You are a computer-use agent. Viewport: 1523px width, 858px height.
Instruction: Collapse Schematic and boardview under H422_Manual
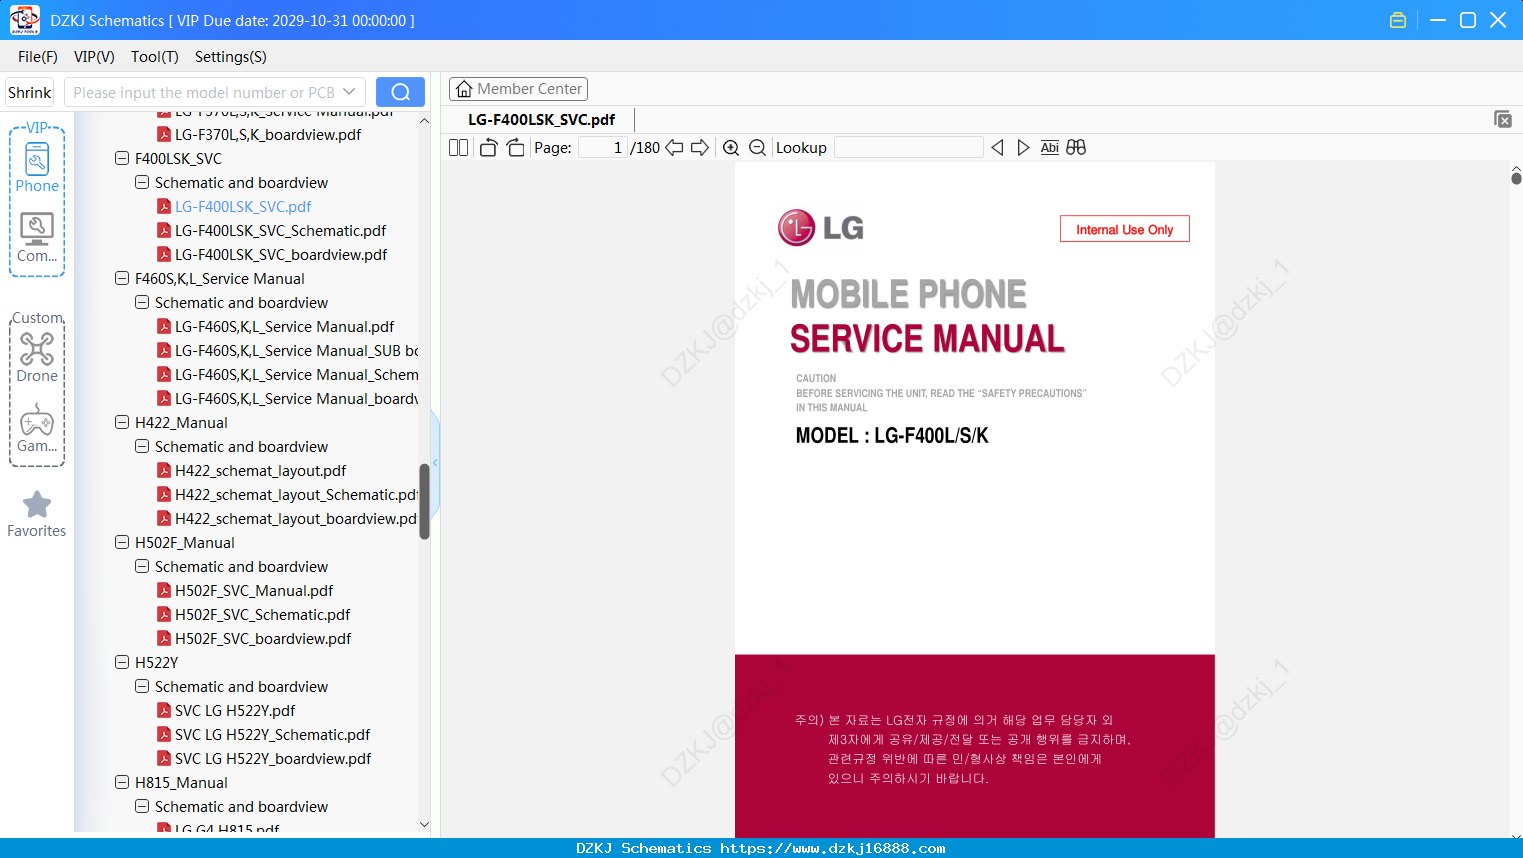142,446
